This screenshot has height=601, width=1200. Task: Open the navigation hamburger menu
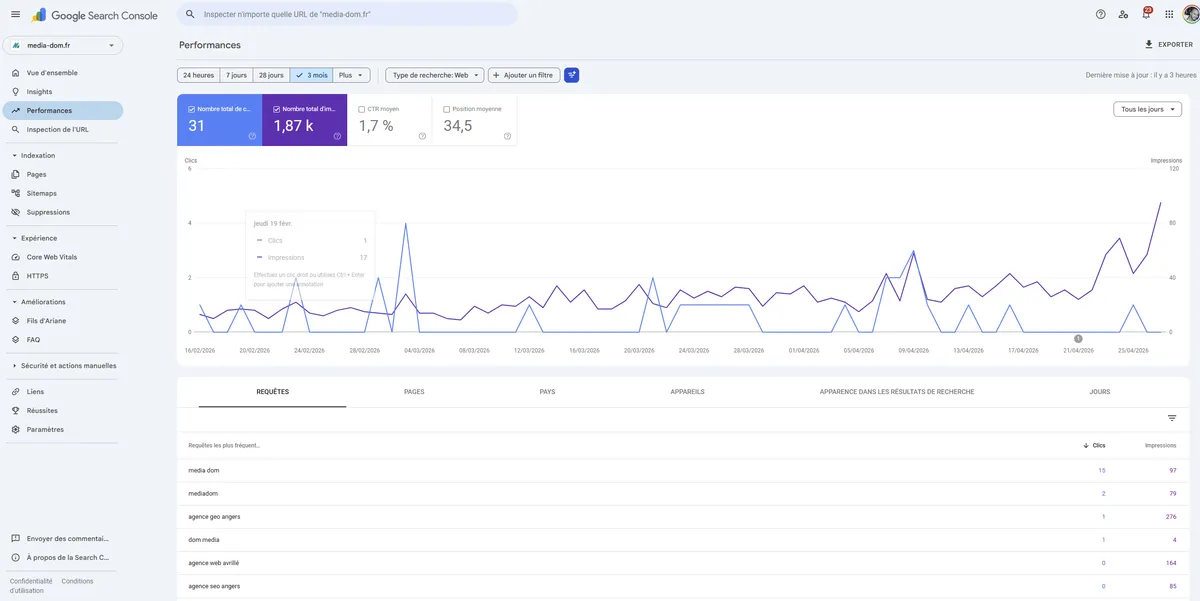(x=15, y=14)
